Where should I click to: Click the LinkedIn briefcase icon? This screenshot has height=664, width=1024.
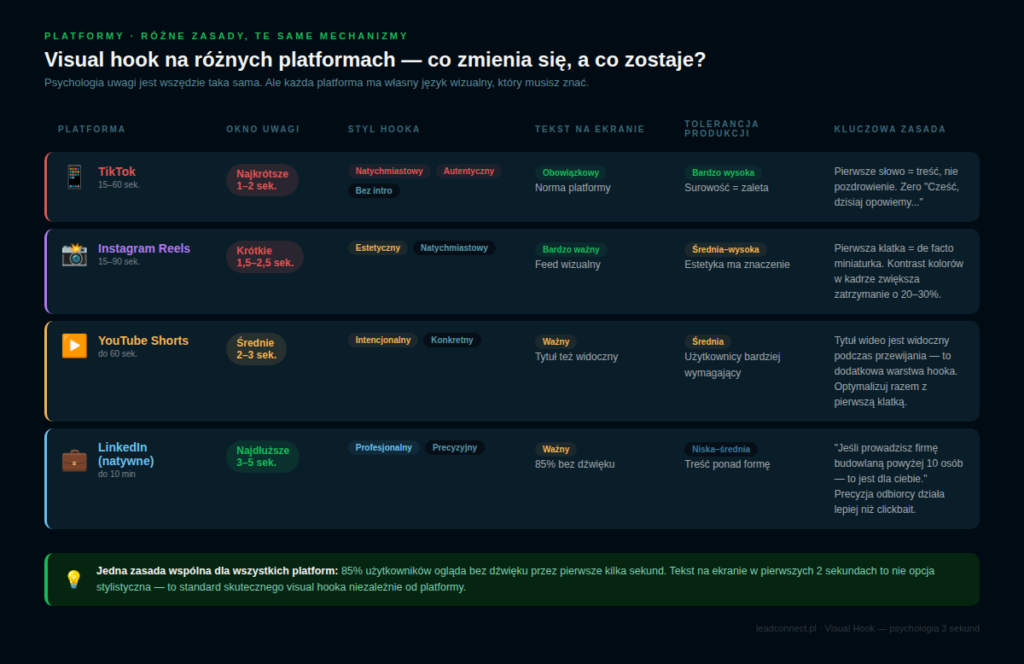74,459
